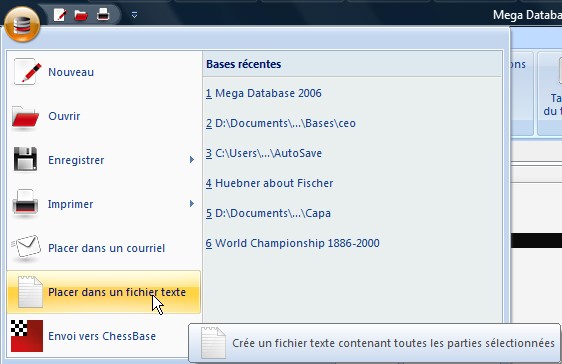Screen dimensions: 562x364
Task: Open recent base D:\Documents\...\Bases\ceo
Action: click(x=281, y=123)
